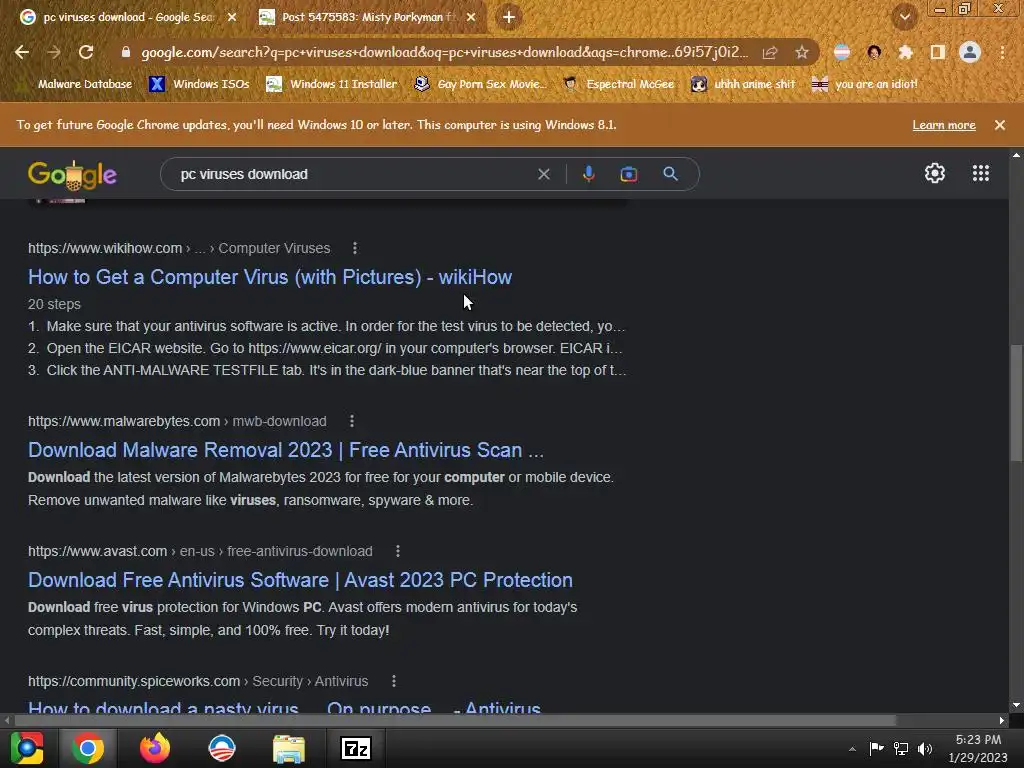Search by image with camera icon
Image resolution: width=1024 pixels, height=768 pixels.
[629, 174]
